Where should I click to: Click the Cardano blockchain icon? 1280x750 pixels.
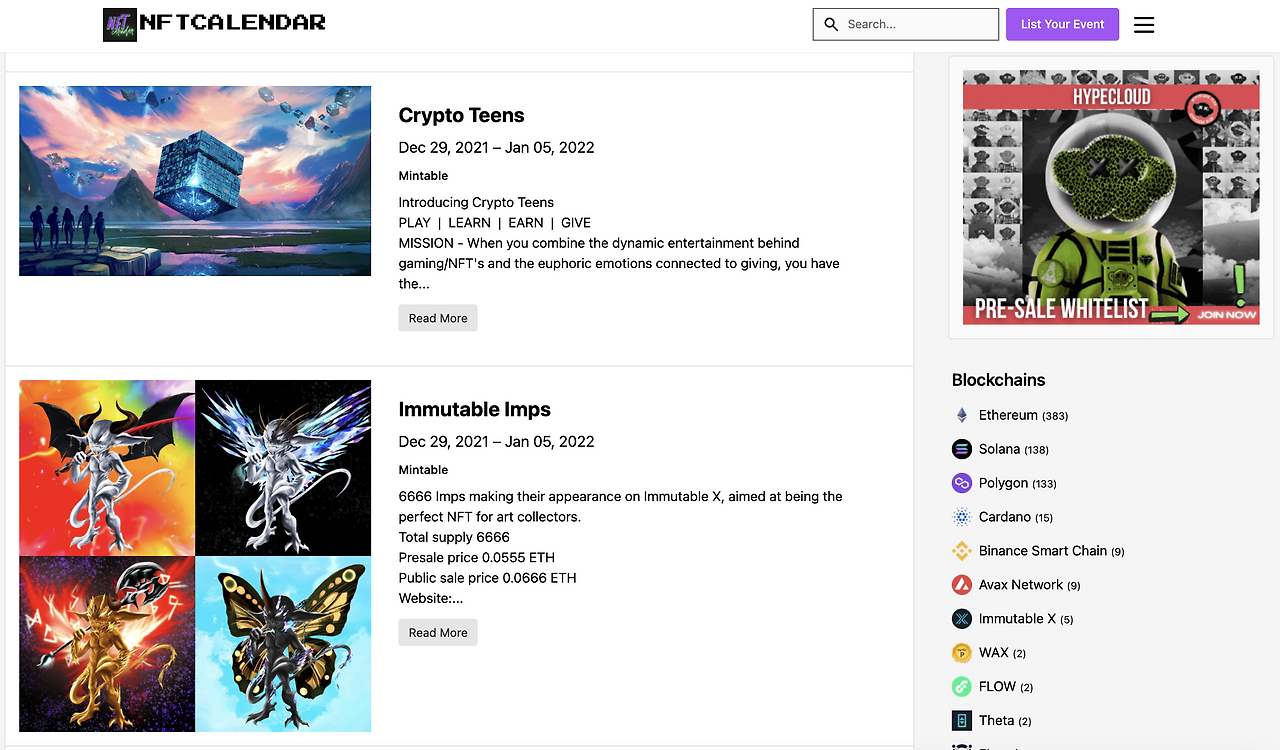pyautogui.click(x=962, y=517)
